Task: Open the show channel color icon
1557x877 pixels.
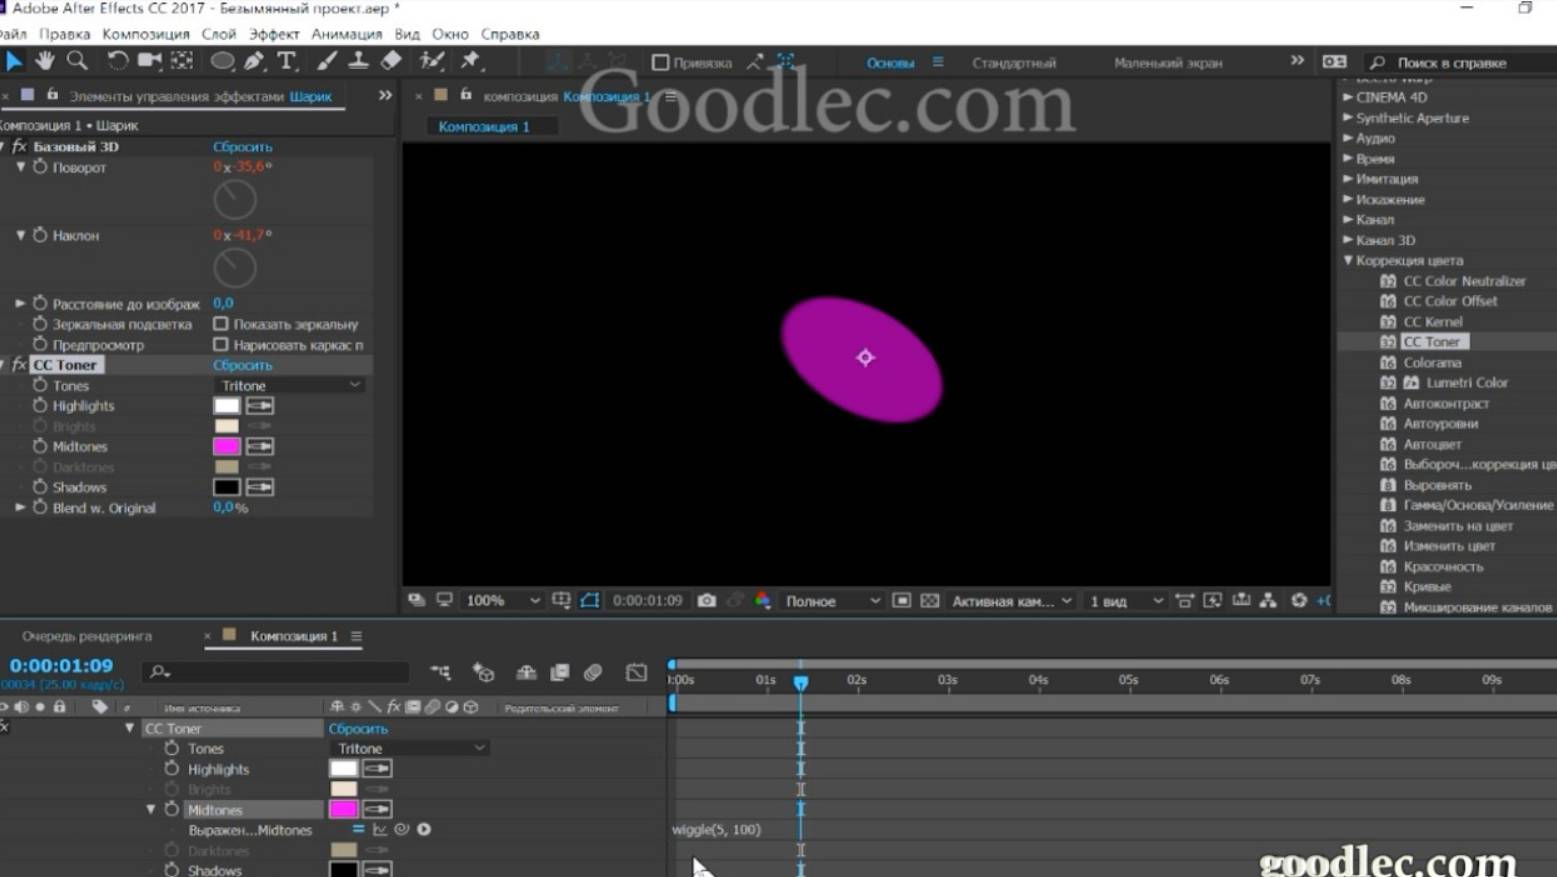Action: coord(763,600)
